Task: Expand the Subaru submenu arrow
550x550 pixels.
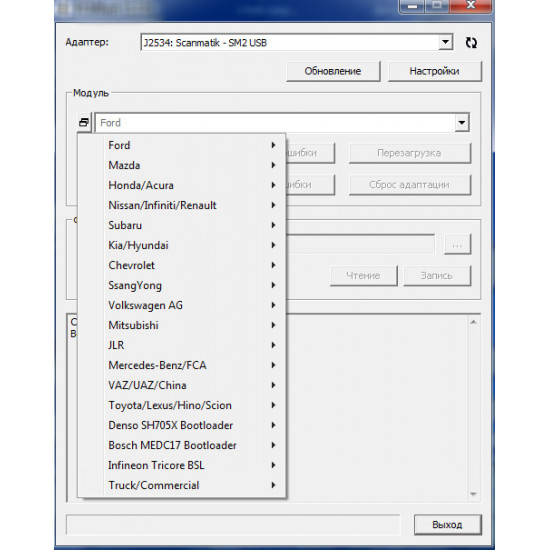Action: 273,225
